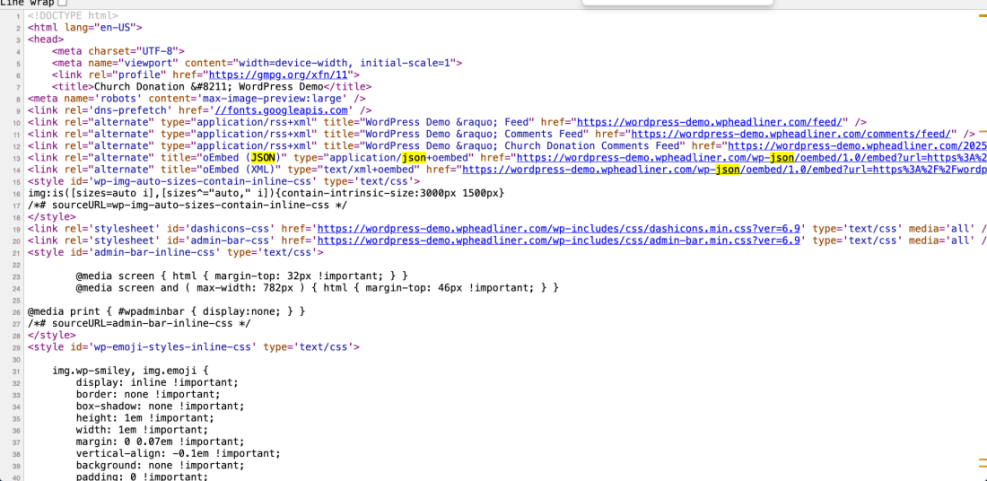
Task: Click the 'background: none !important;' line
Action: [x=160, y=465]
